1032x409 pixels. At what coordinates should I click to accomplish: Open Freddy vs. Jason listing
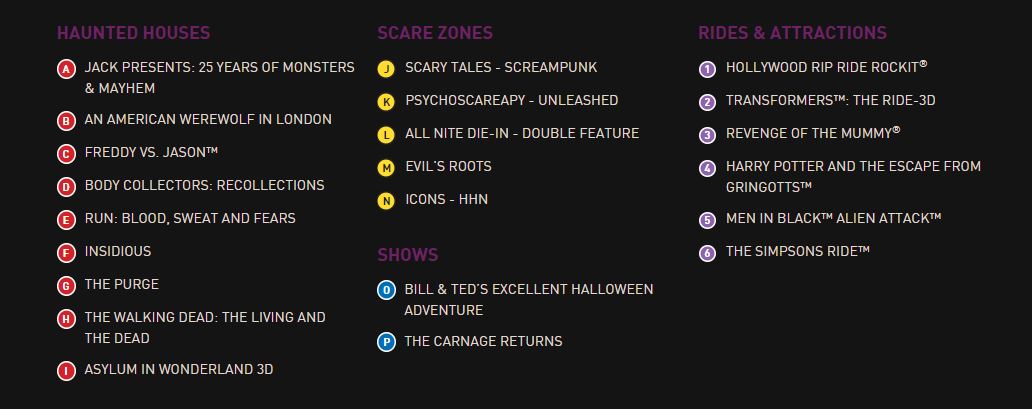click(x=151, y=153)
